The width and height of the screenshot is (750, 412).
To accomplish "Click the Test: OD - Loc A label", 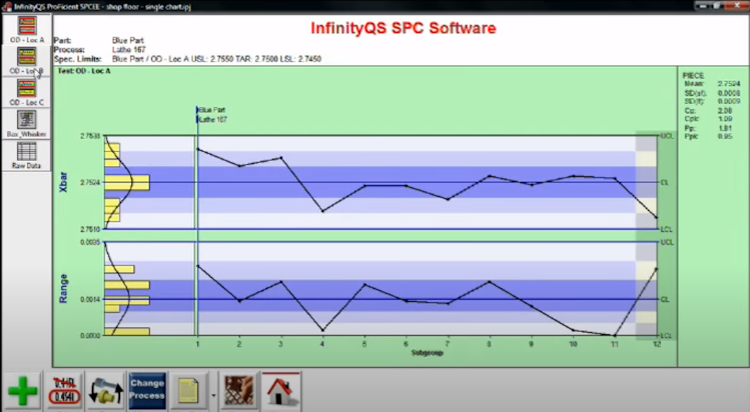I will pyautogui.click(x=84, y=71).
